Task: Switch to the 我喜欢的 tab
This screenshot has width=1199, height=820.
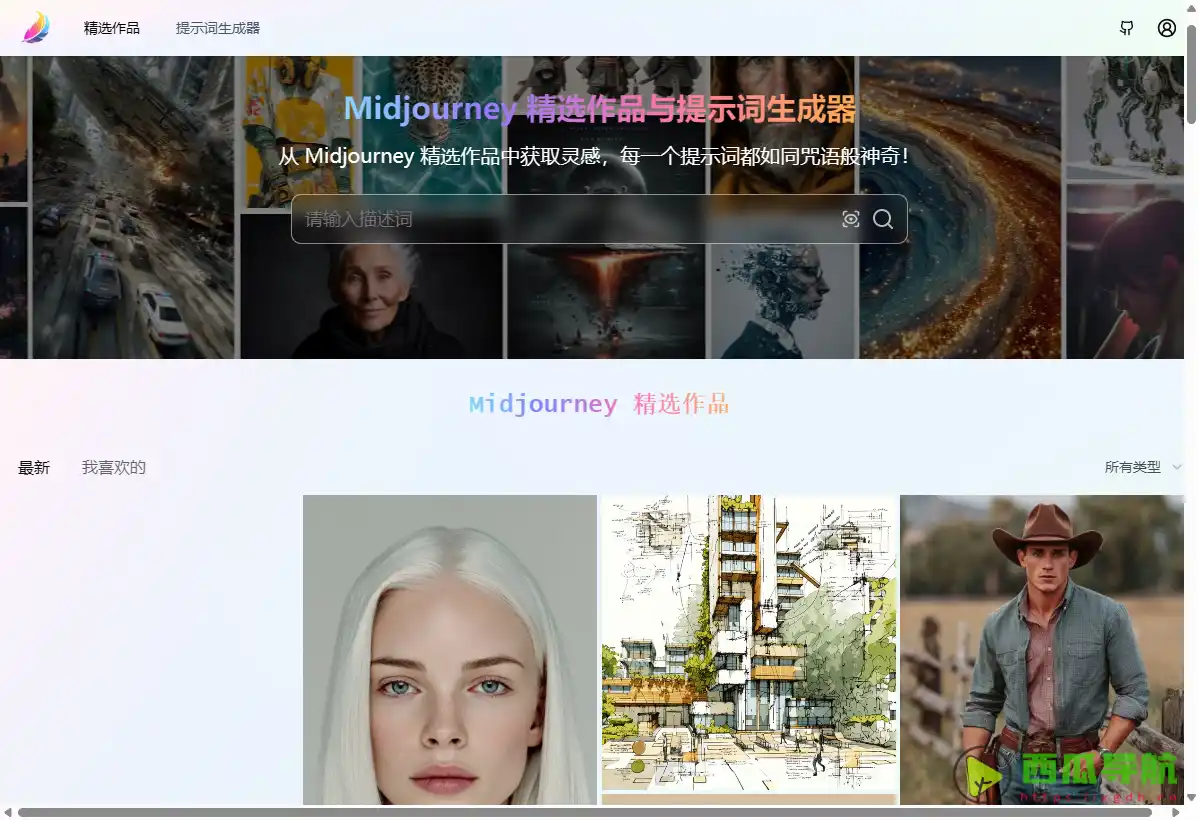Action: click(113, 467)
